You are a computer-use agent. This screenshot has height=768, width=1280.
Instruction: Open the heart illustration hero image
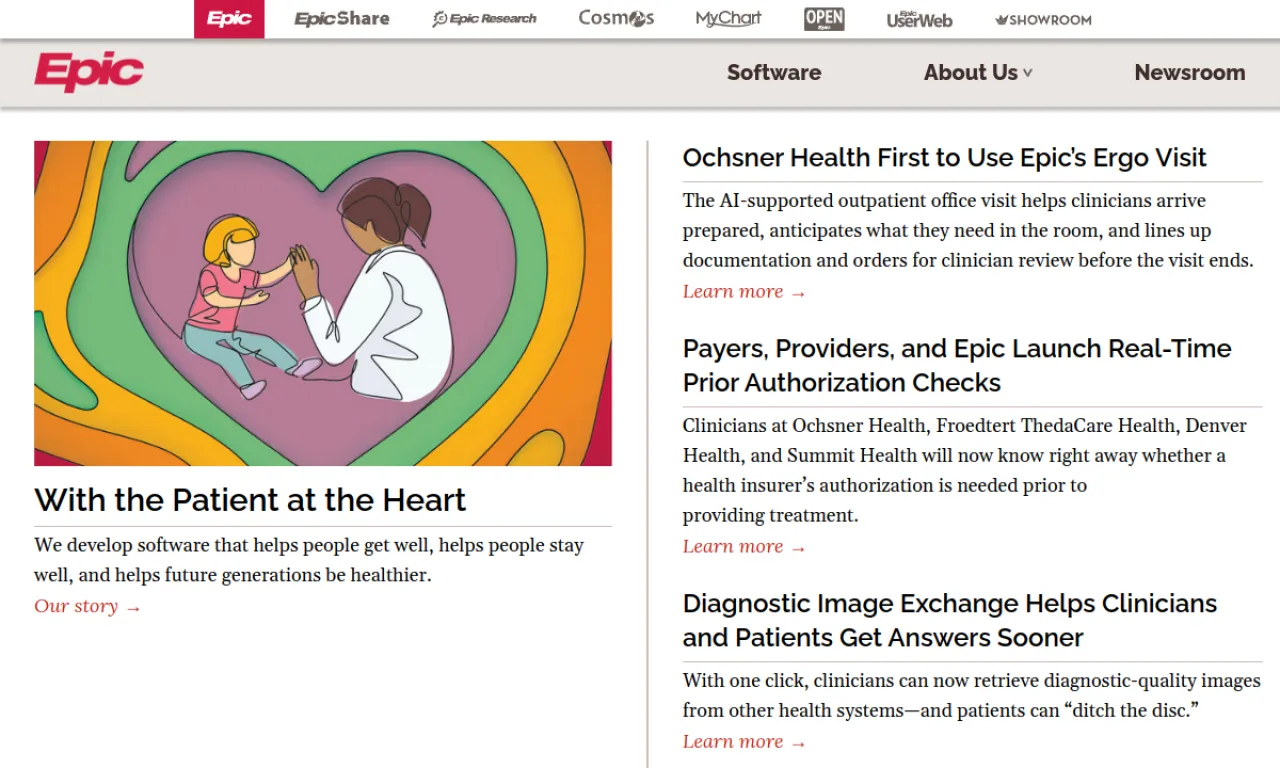(323, 303)
